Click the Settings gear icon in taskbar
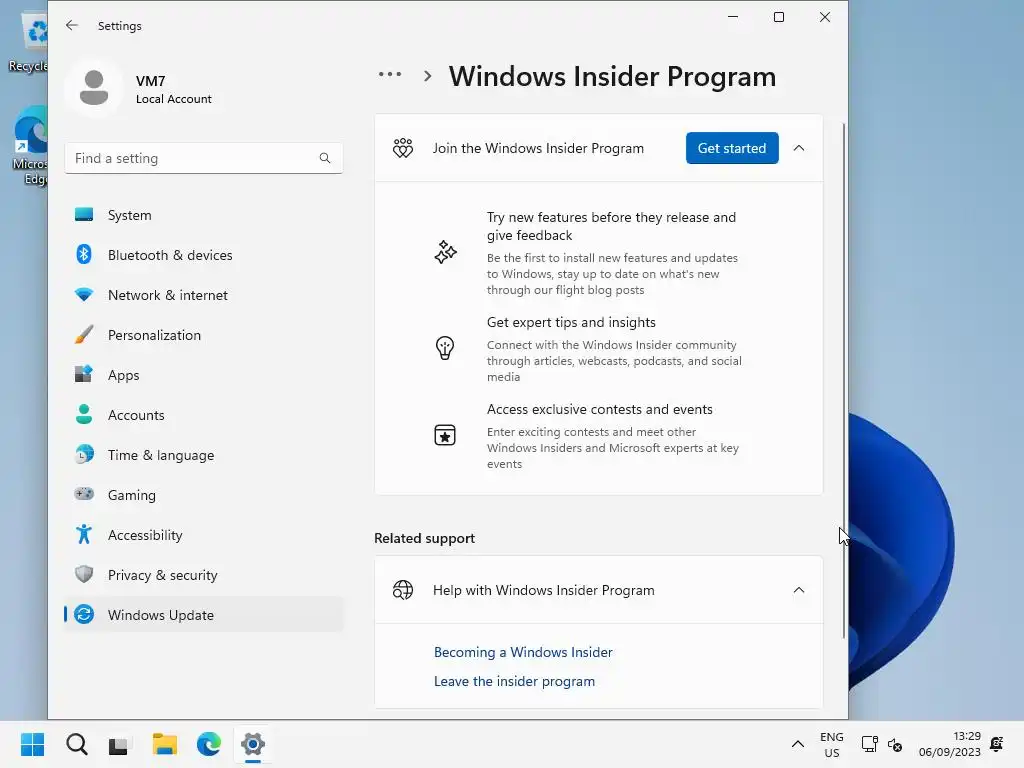Image resolution: width=1024 pixels, height=768 pixels. click(x=253, y=744)
